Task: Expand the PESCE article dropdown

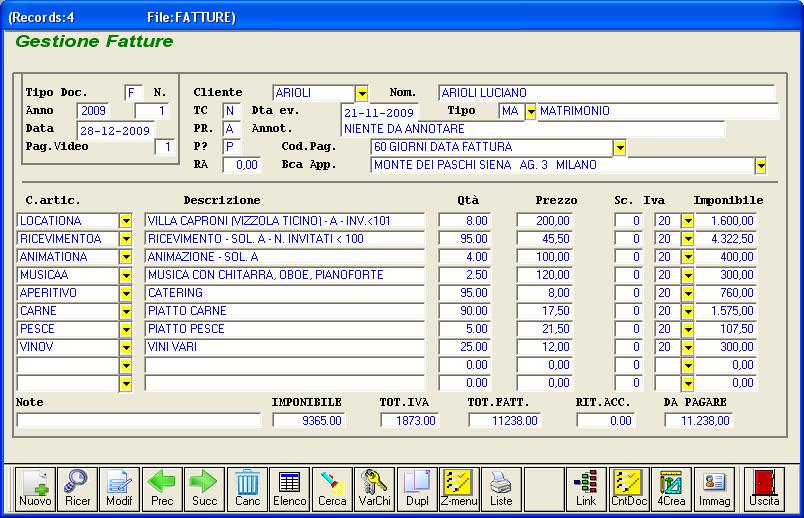Action: tap(126, 329)
